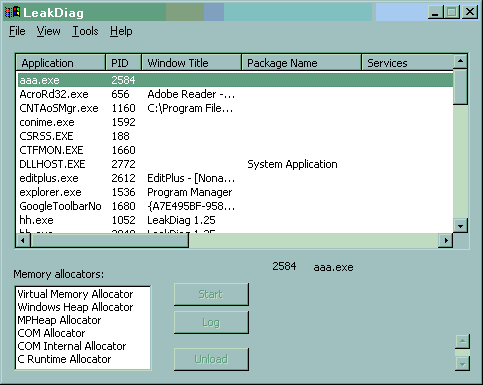This screenshot has width=483, height=385.
Task: Click the Unload button
Action: tap(211, 359)
